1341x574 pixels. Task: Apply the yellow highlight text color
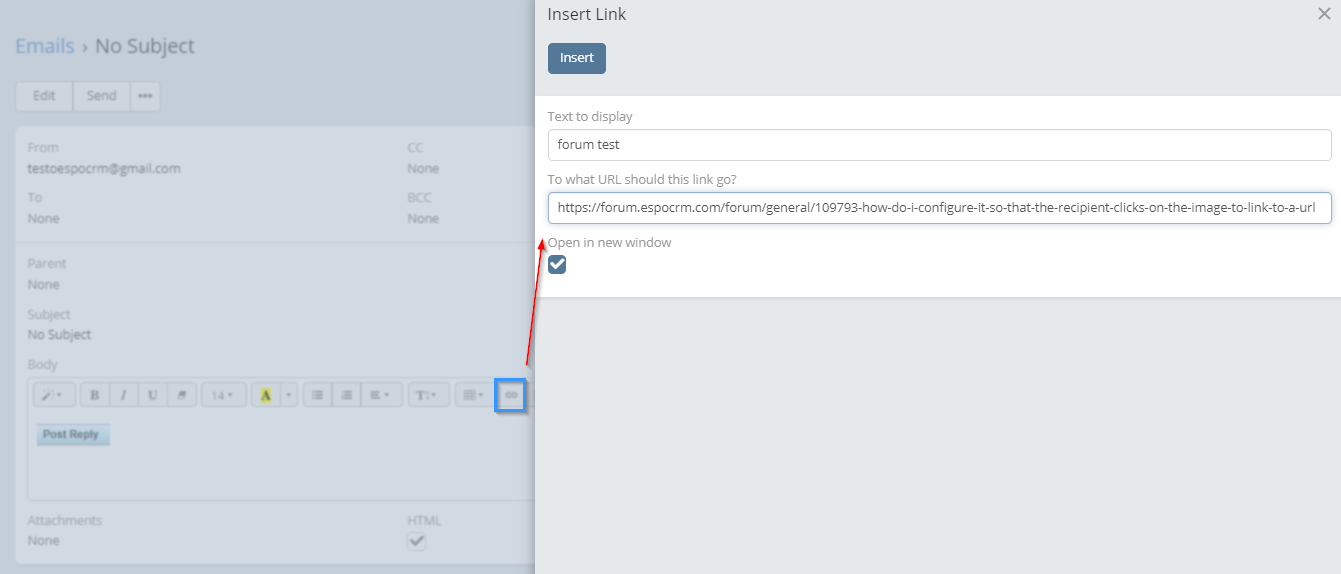point(266,395)
